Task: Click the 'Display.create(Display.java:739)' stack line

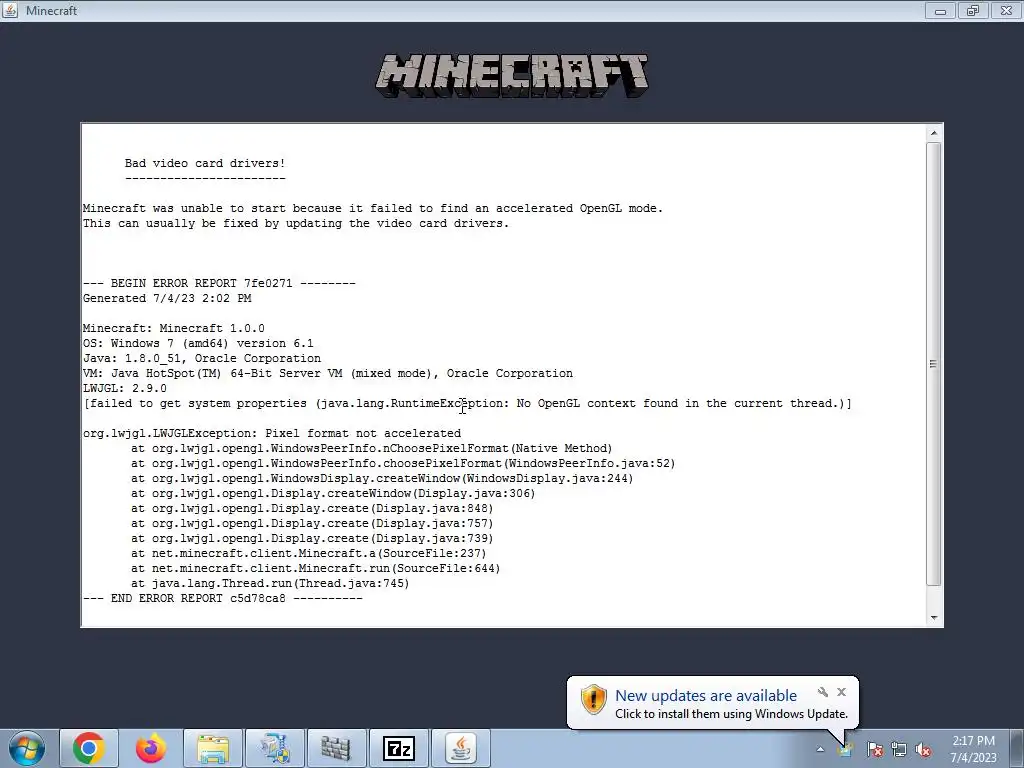Action: click(x=312, y=539)
